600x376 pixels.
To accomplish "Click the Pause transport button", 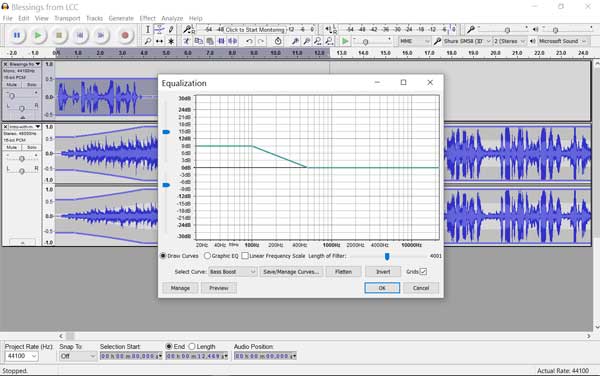I will pos(17,35).
